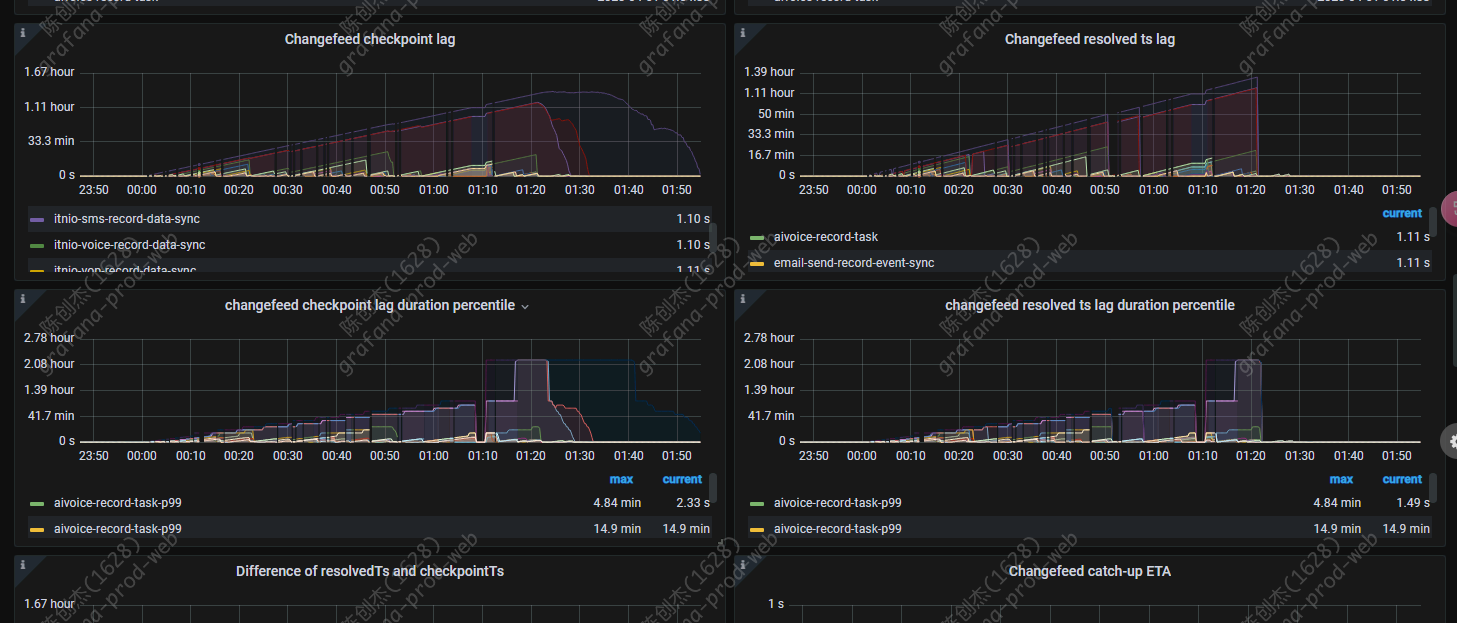
Task: Open Changefeed resolved ts lag panel title menu
Action: tap(1089, 40)
